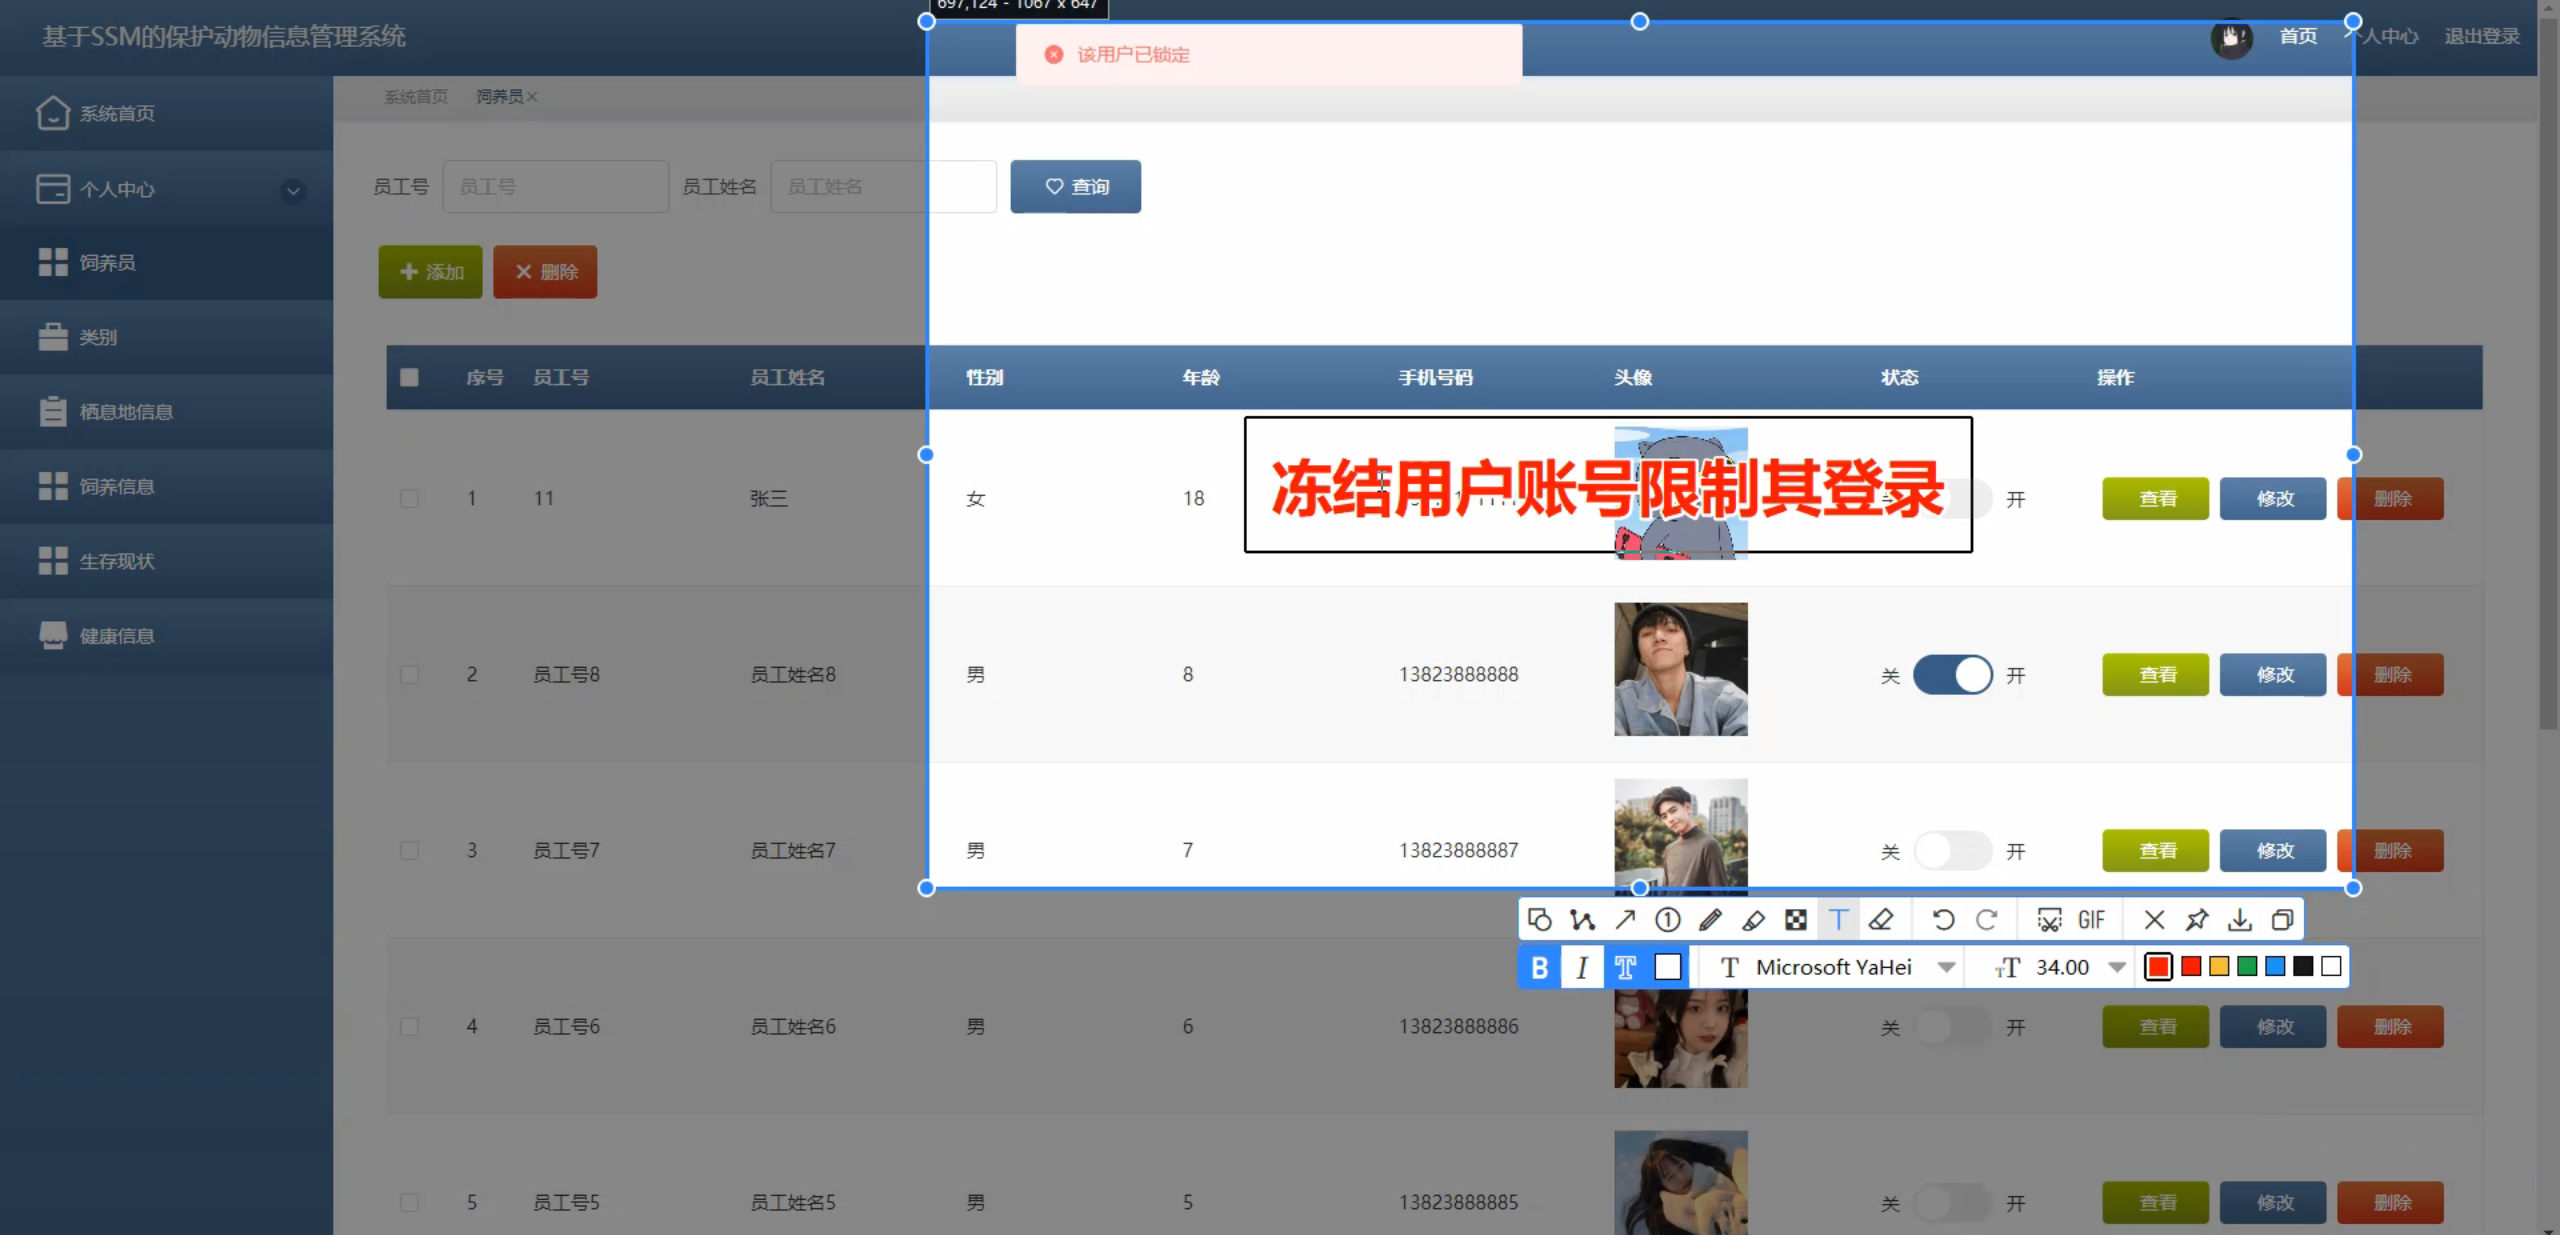Start GIF recording
Image resolution: width=2560 pixels, height=1235 pixels.
click(x=2091, y=919)
